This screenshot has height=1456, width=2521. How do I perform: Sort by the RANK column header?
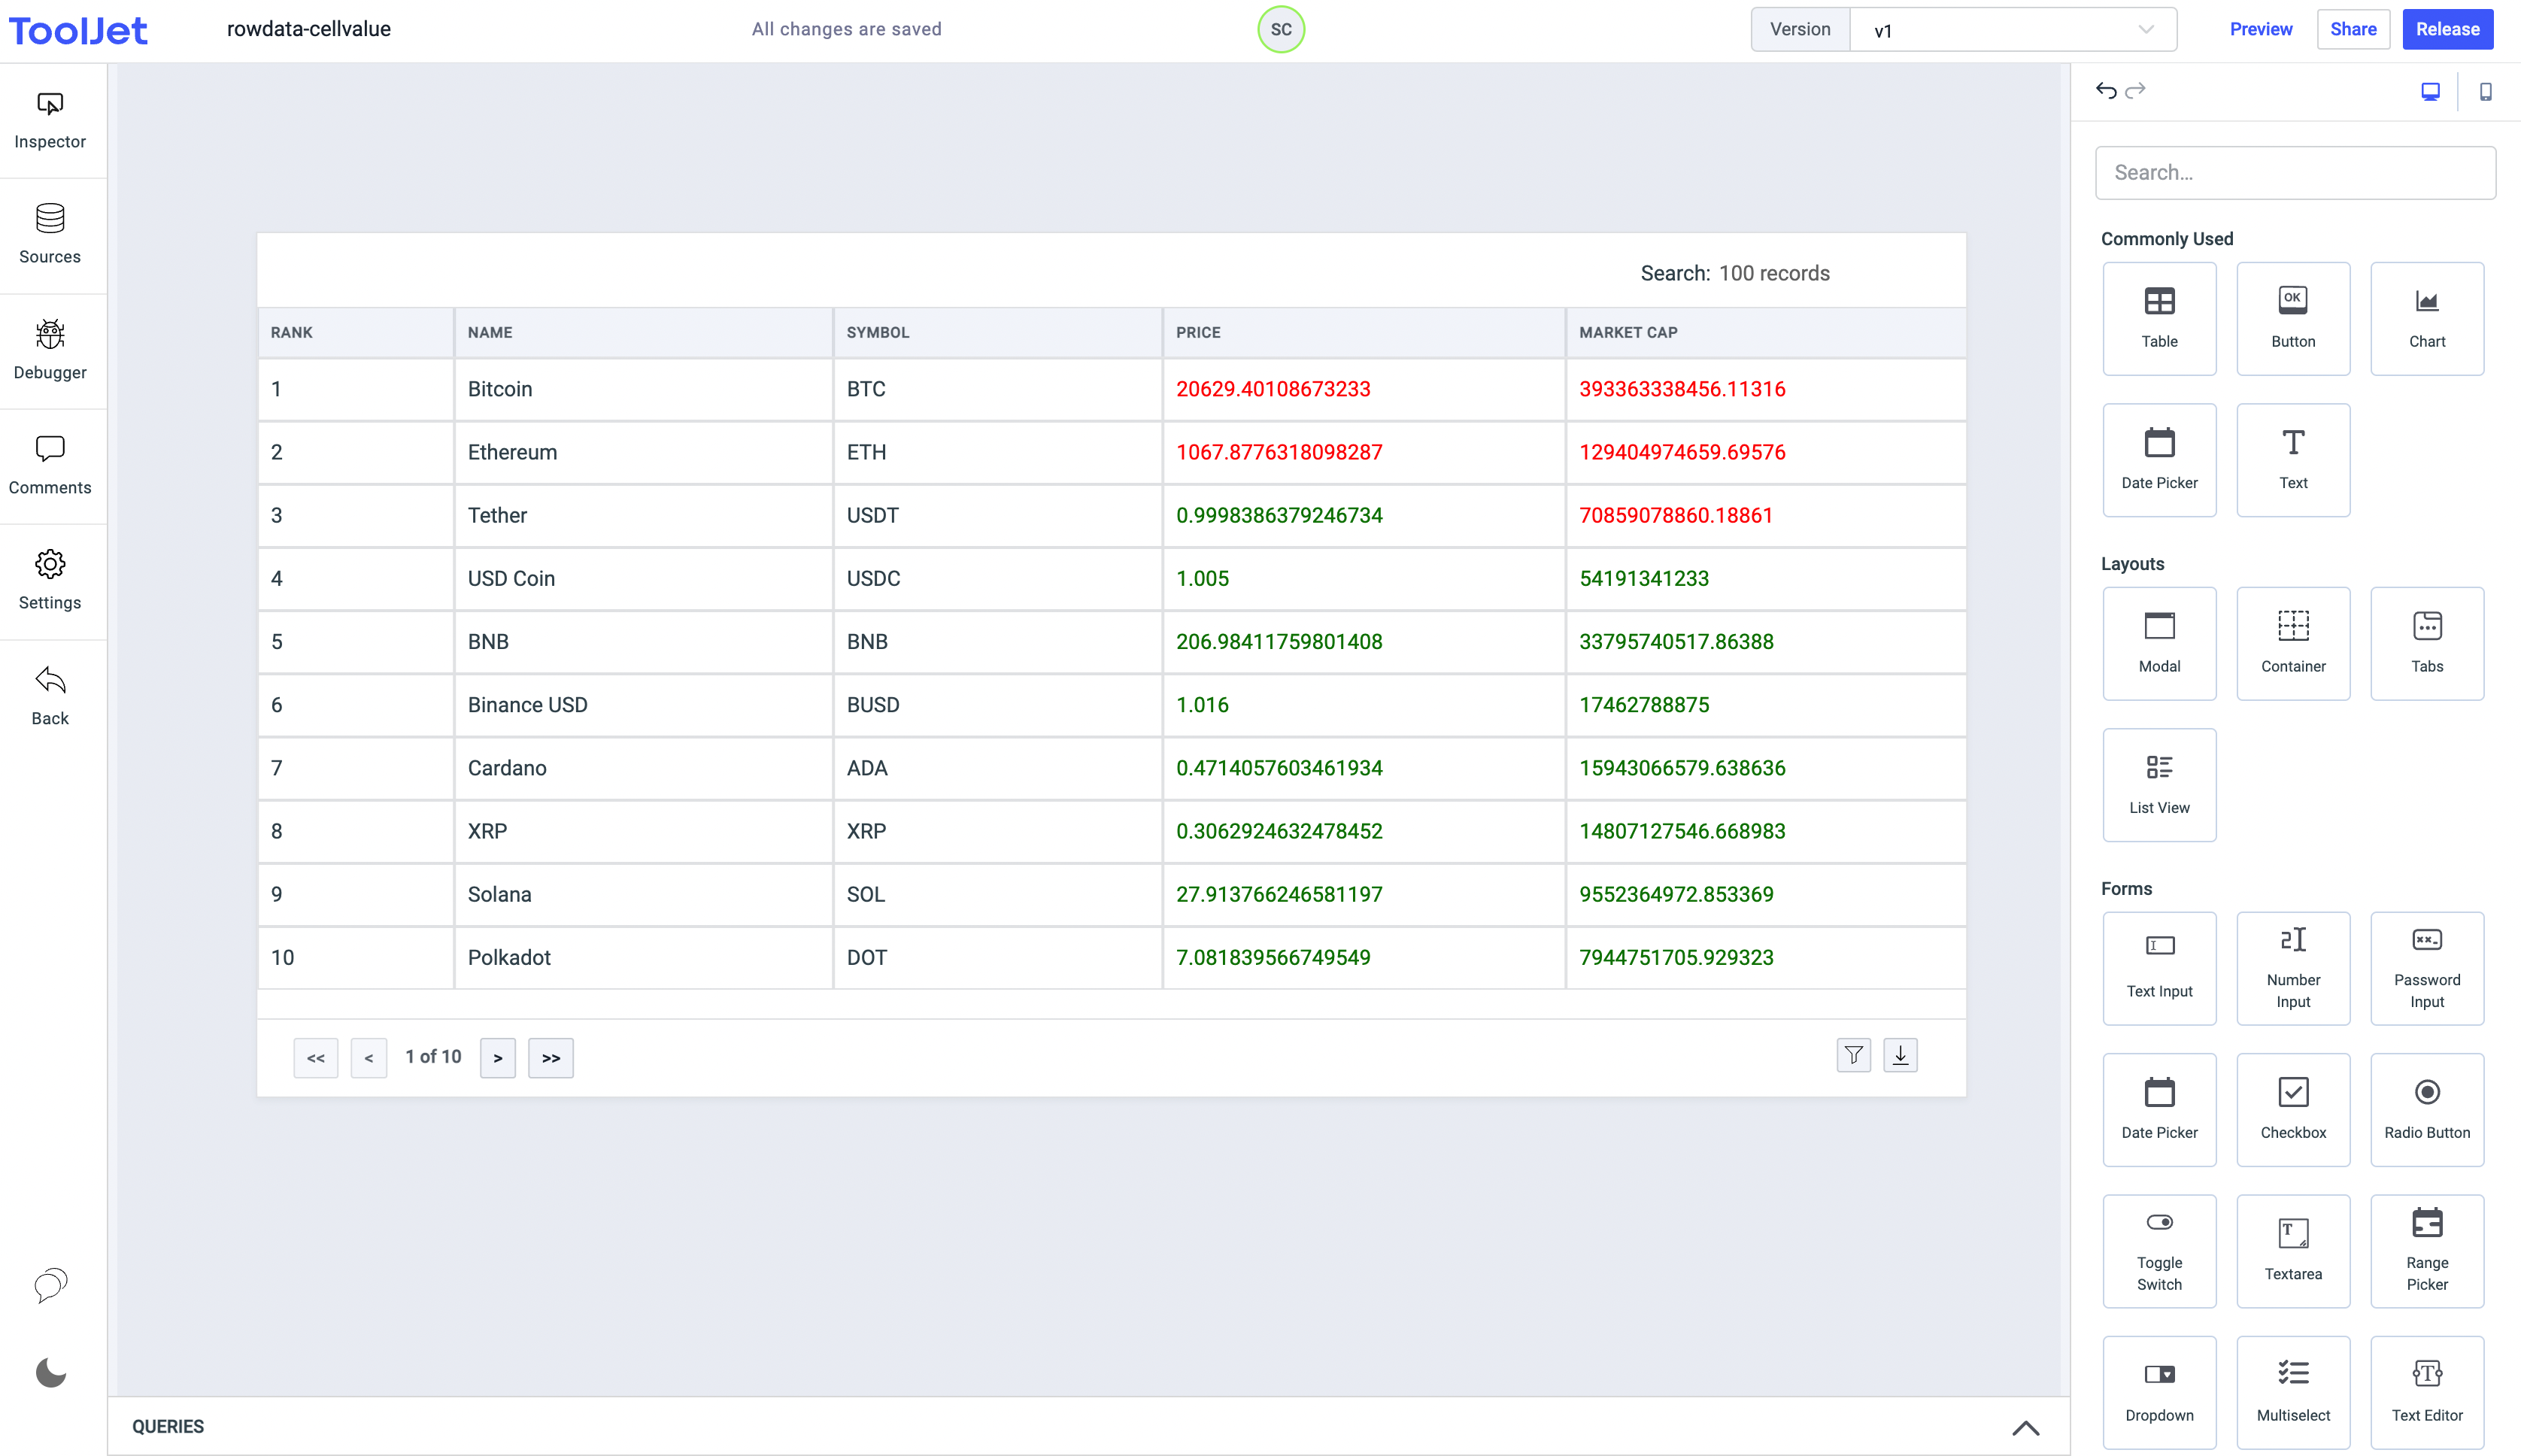pos(355,332)
